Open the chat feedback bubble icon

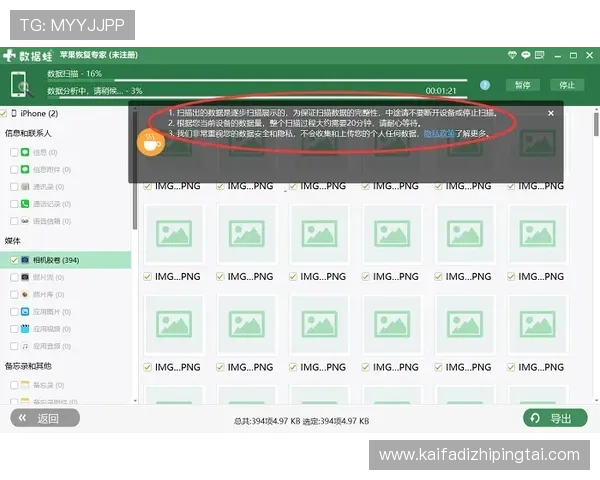525,55
